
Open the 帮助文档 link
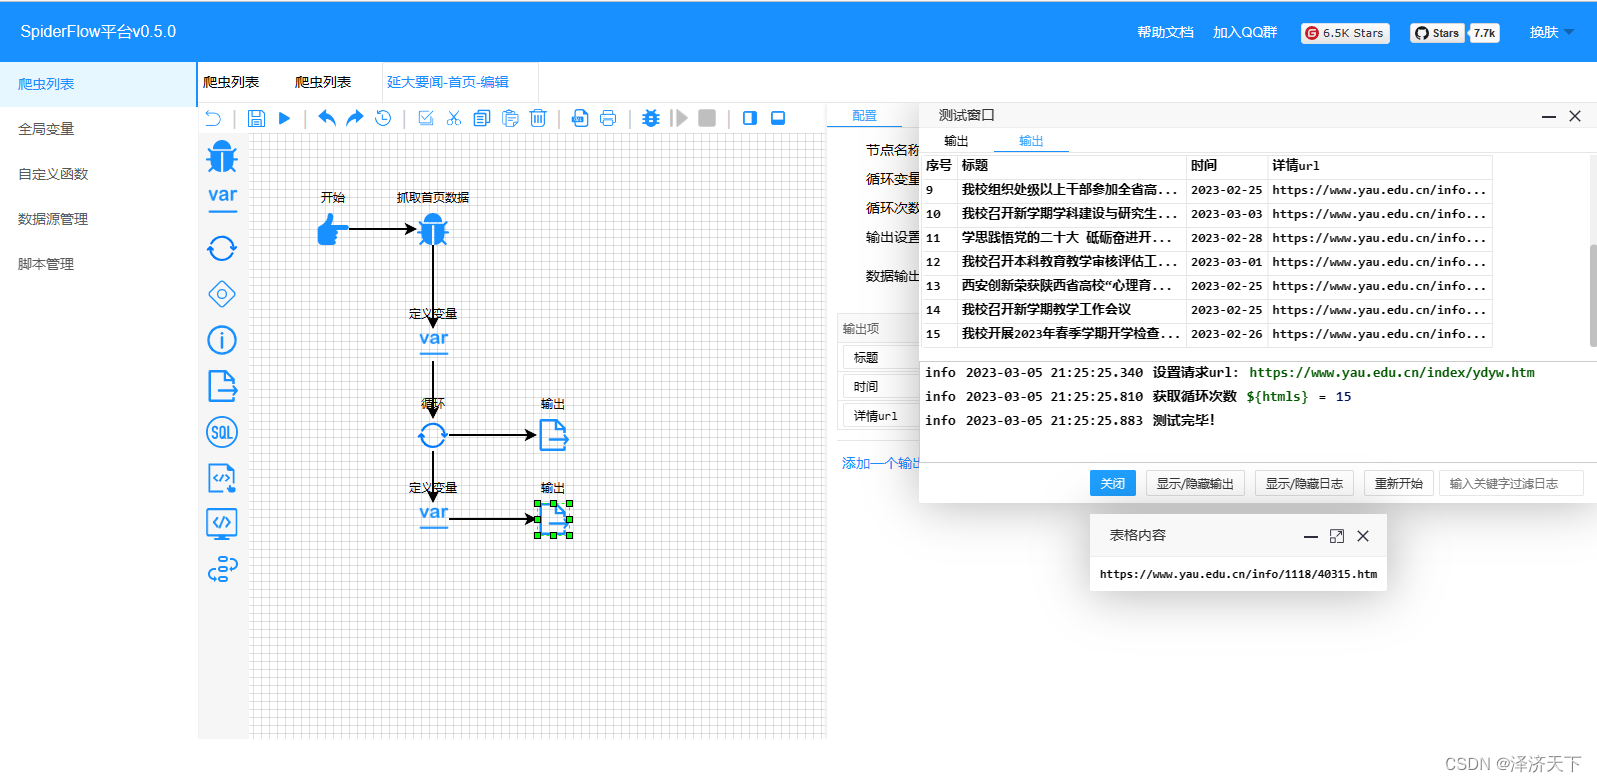pyautogui.click(x=1165, y=32)
